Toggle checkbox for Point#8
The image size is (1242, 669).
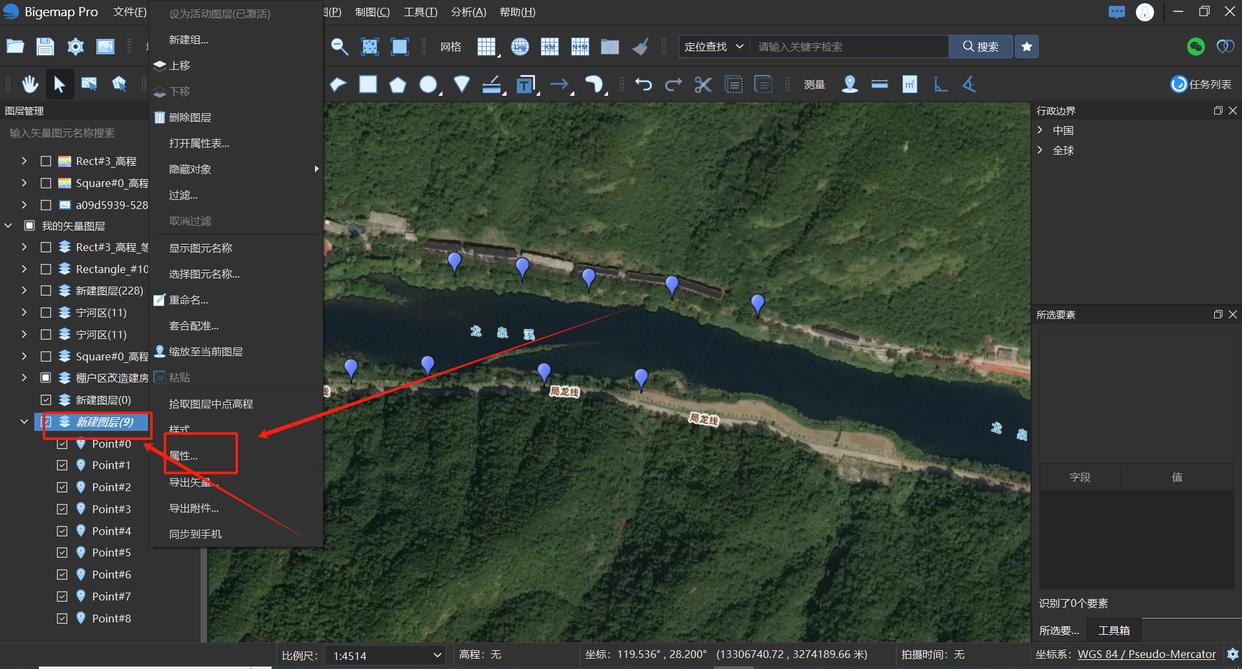click(x=62, y=618)
